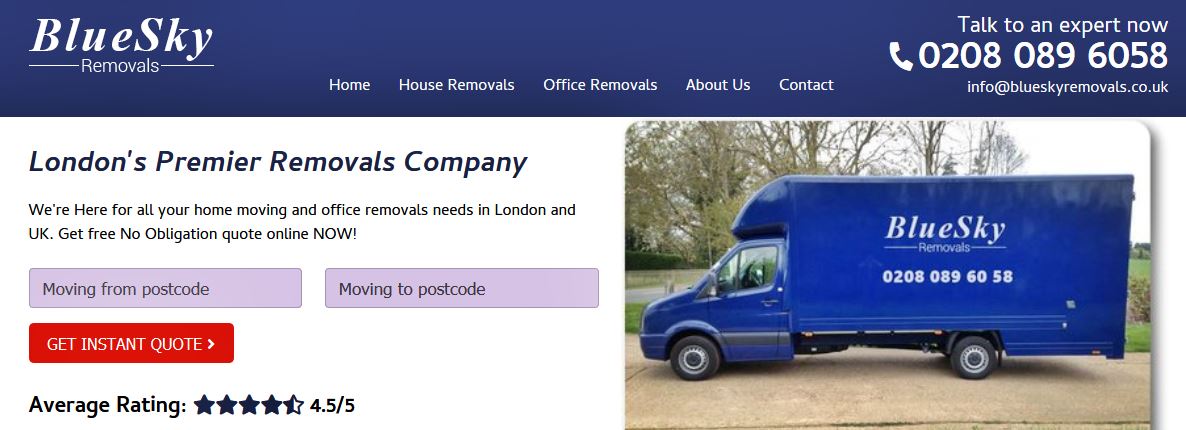Call the 0208 089 6058 number link
1186x430 pixels.
pyautogui.click(x=1043, y=56)
